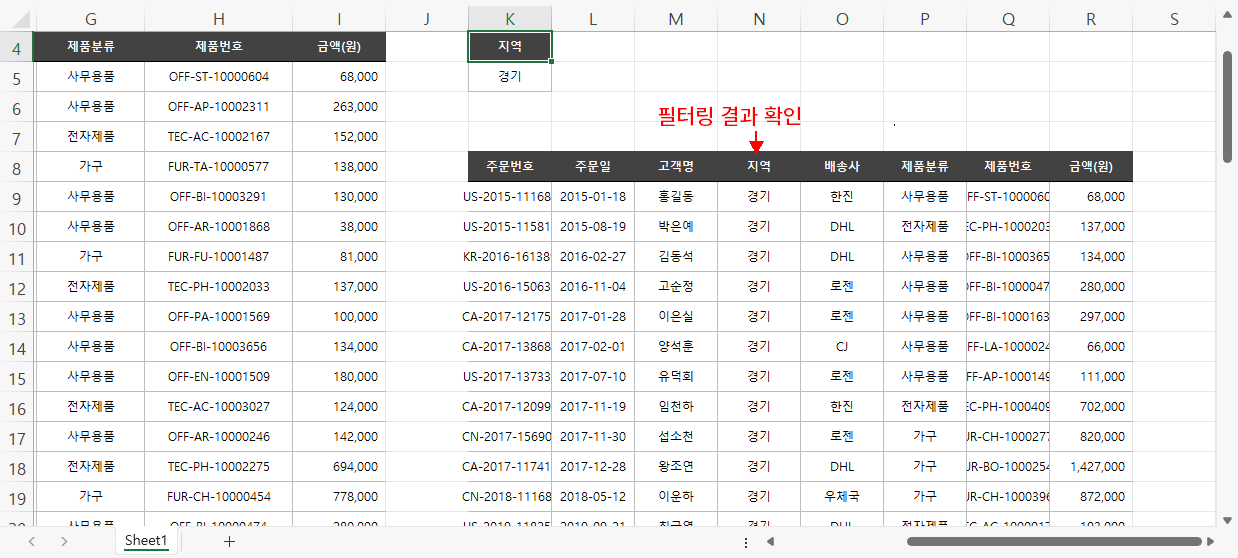Click the 702,000 amount cell
The image size is (1238, 558).
[x=1091, y=406]
